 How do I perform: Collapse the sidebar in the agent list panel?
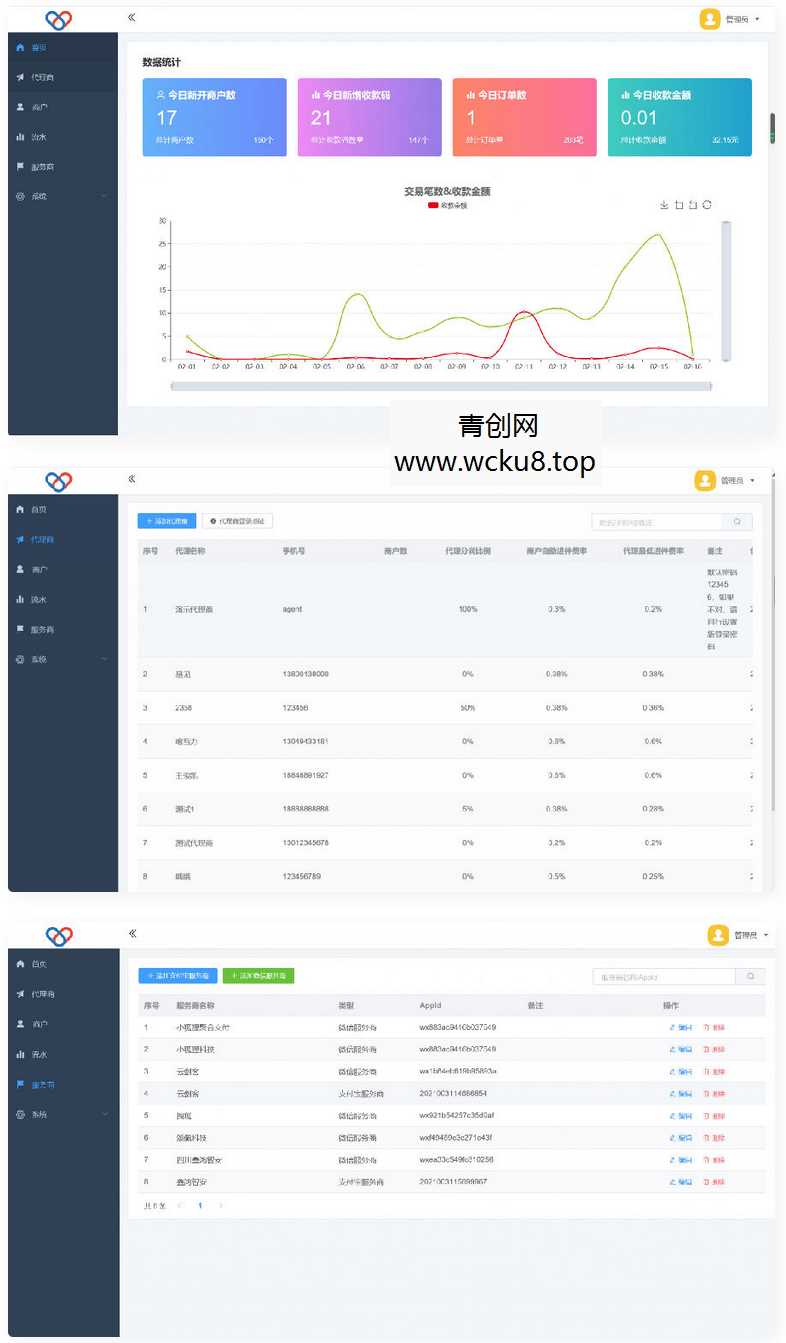pyautogui.click(x=132, y=479)
